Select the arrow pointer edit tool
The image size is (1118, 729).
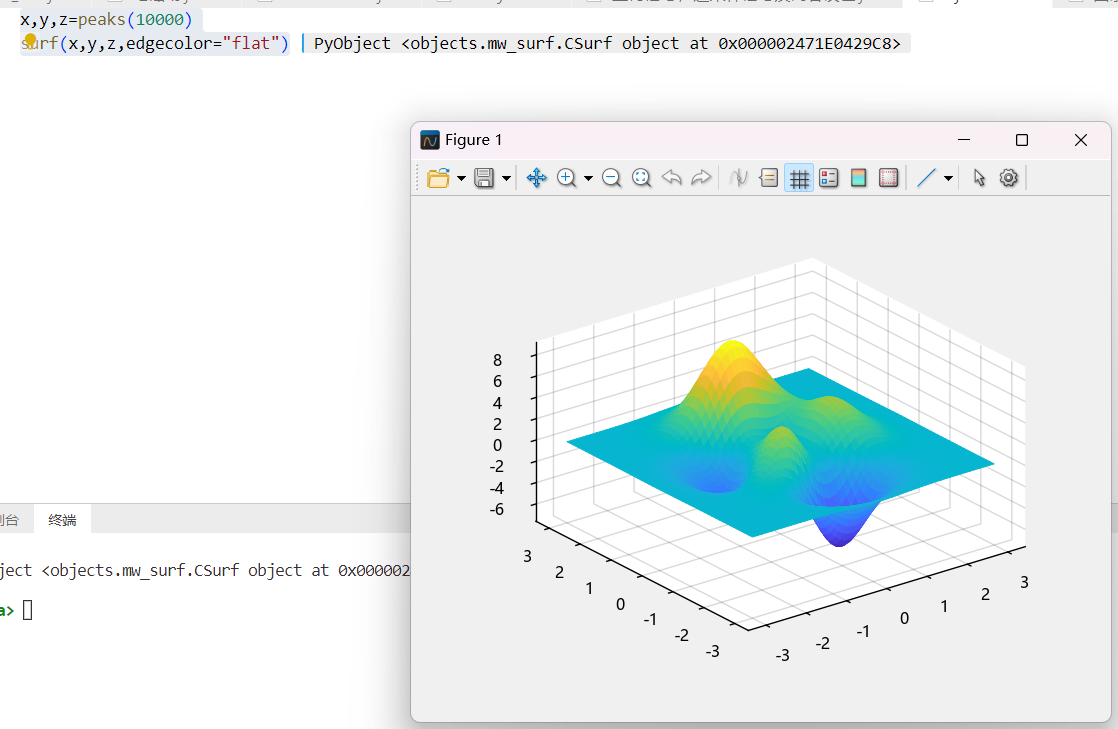[x=979, y=178]
